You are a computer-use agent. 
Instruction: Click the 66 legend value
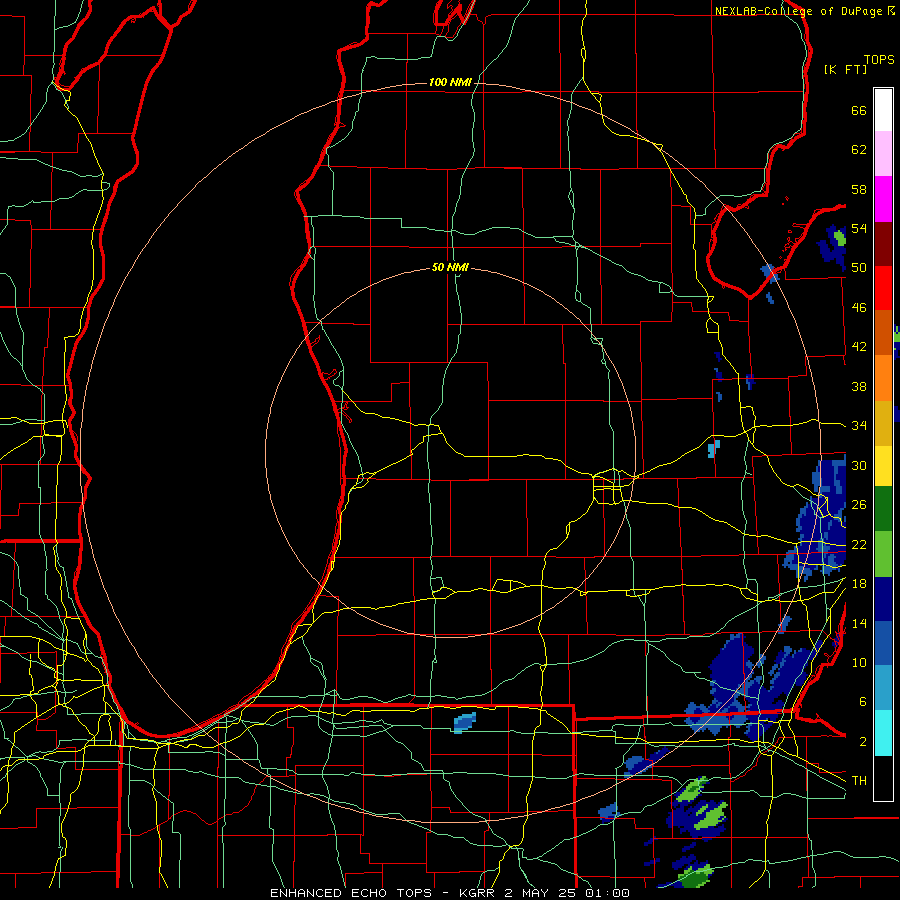(859, 110)
